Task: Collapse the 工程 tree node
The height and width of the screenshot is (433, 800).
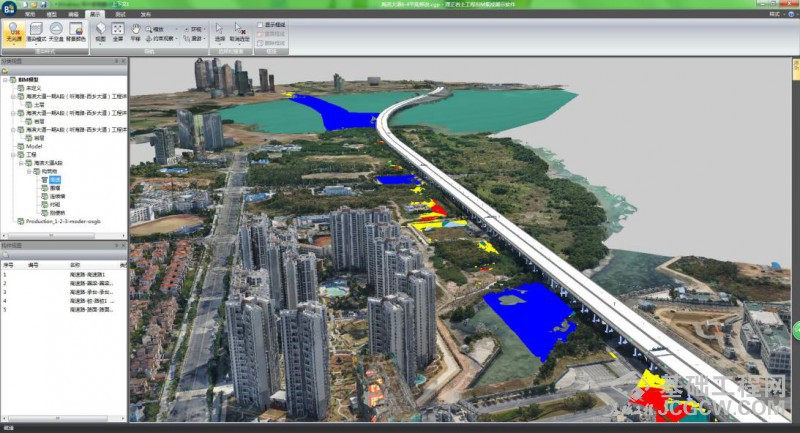Action: click(x=12, y=155)
